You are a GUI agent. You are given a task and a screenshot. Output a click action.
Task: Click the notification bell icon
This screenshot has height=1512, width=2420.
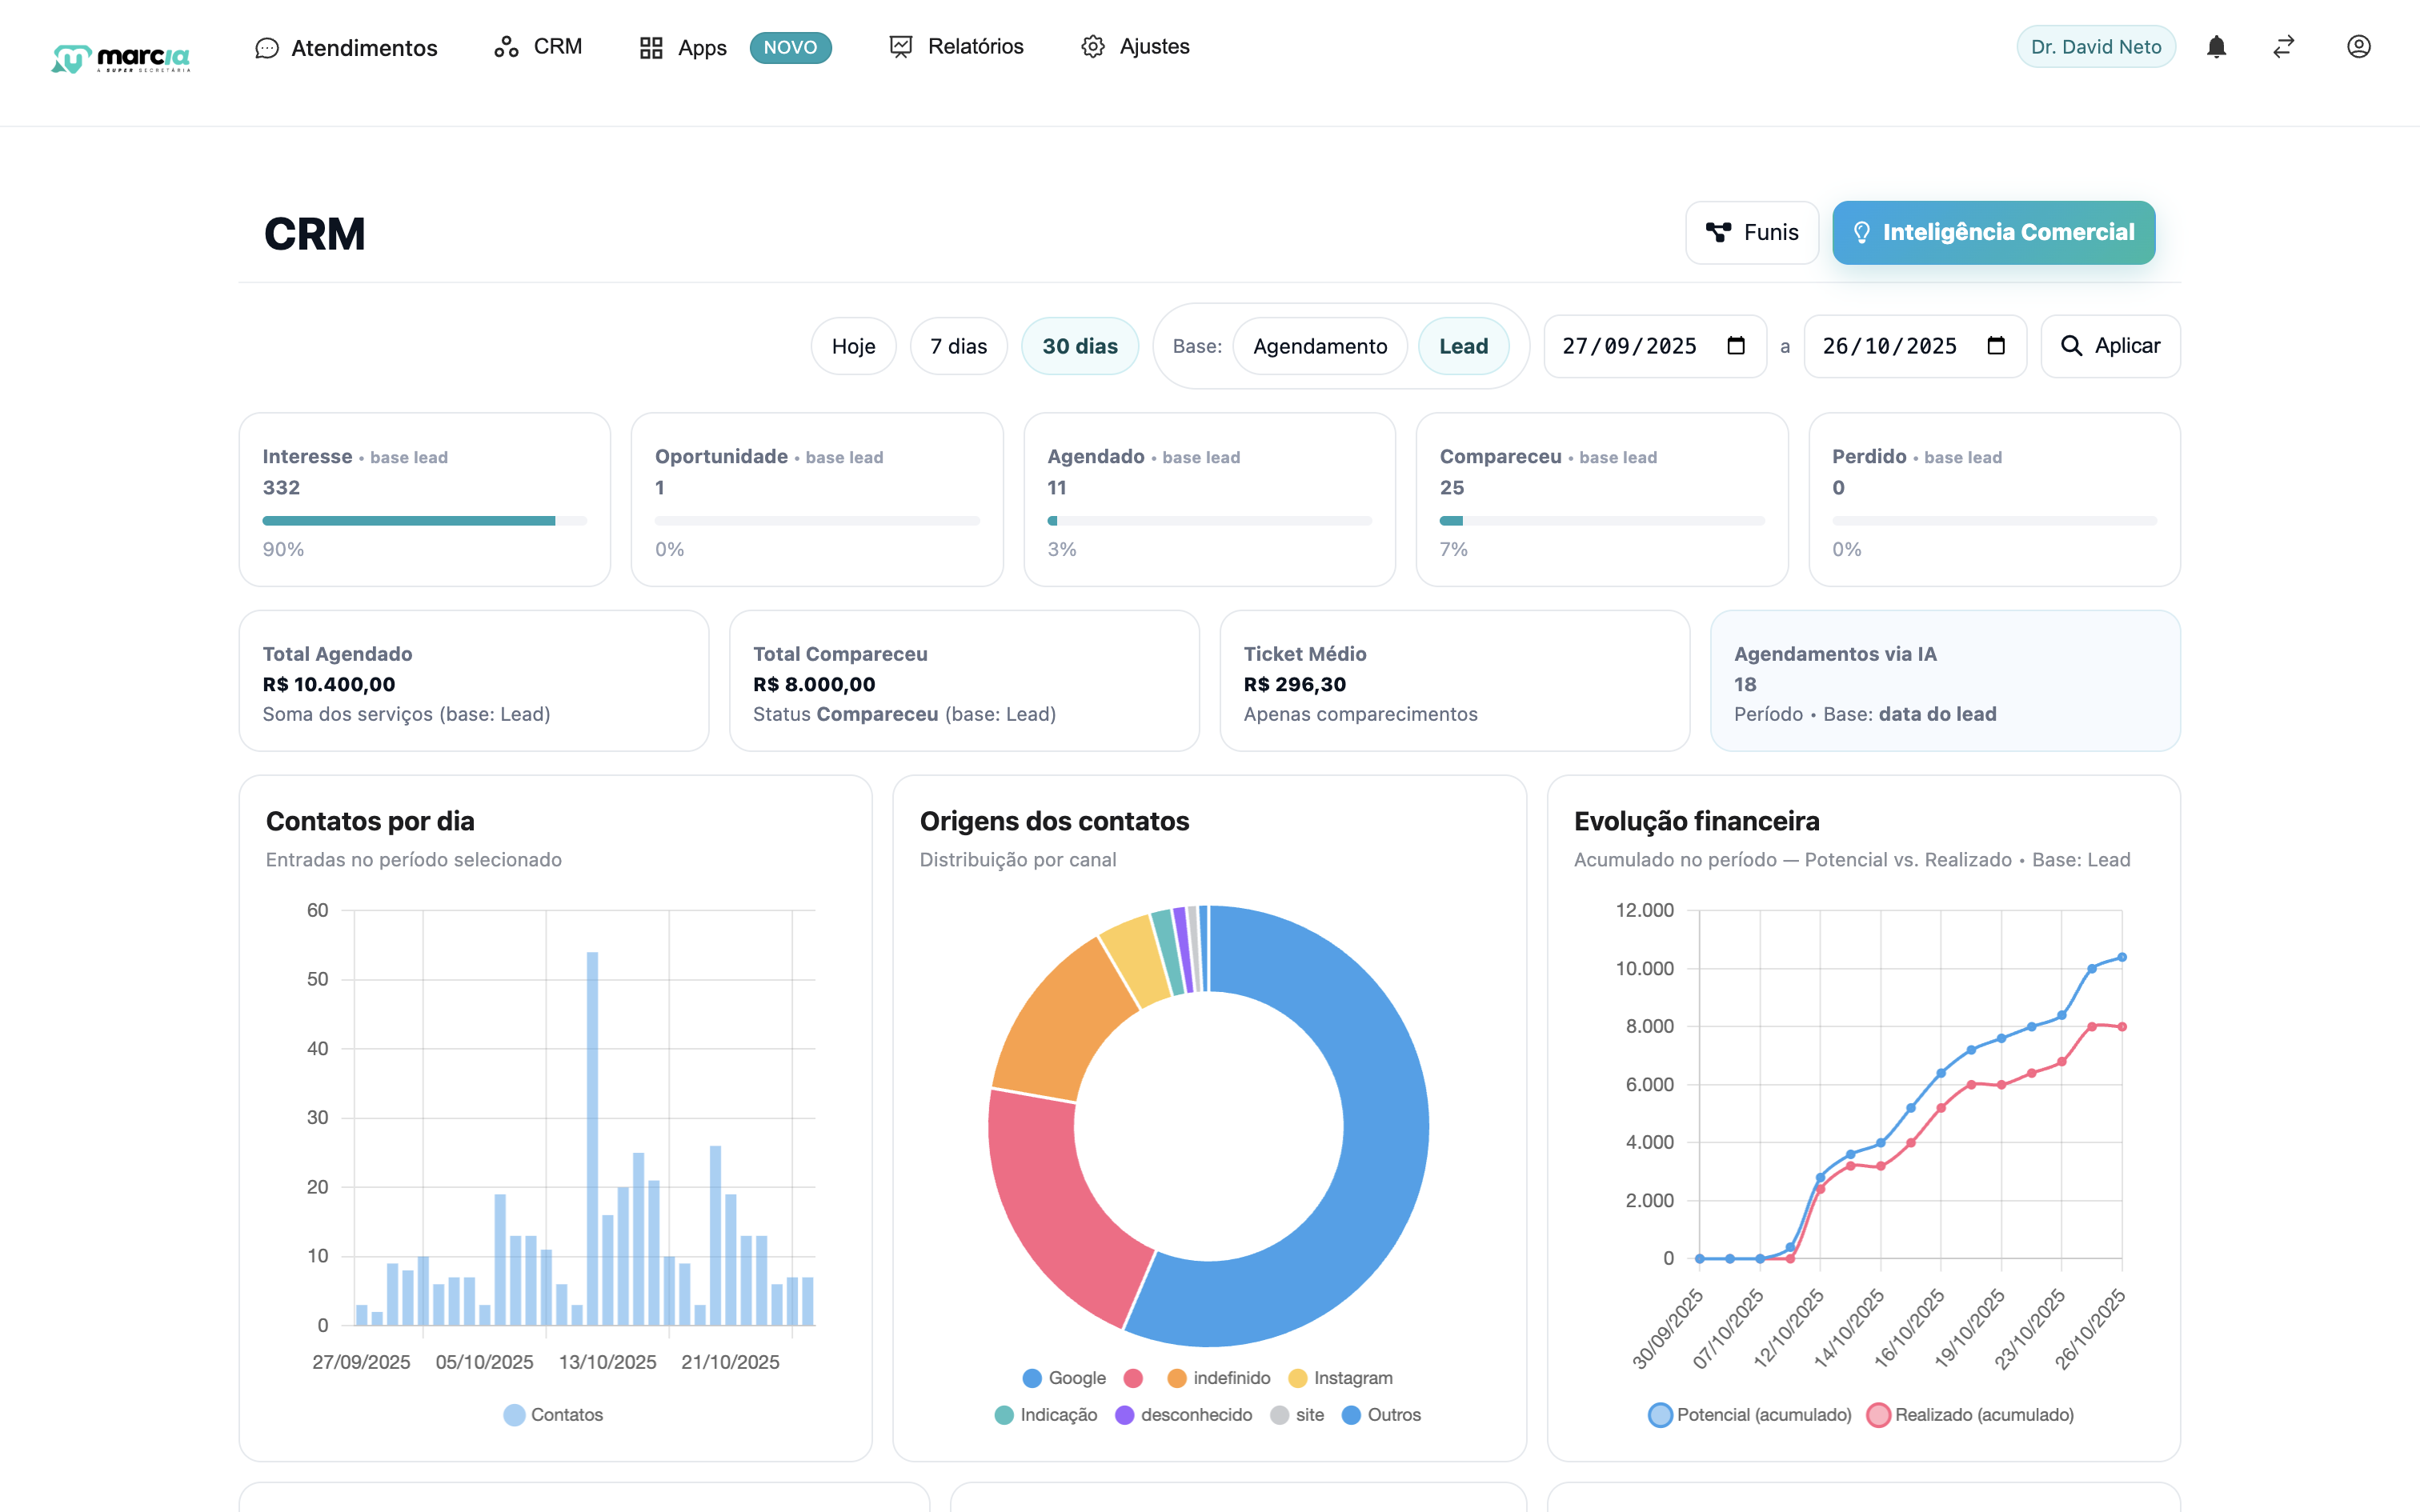point(2216,47)
